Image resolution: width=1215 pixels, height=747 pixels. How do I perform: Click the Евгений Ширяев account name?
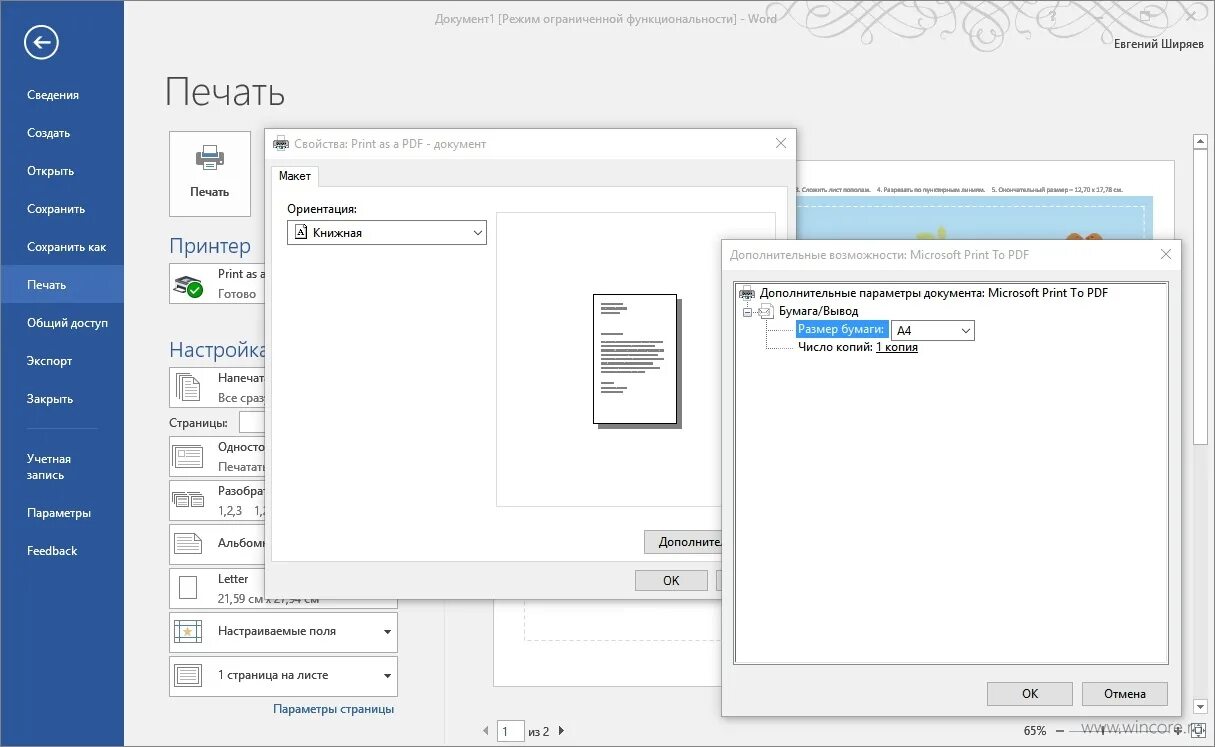coord(1159,44)
